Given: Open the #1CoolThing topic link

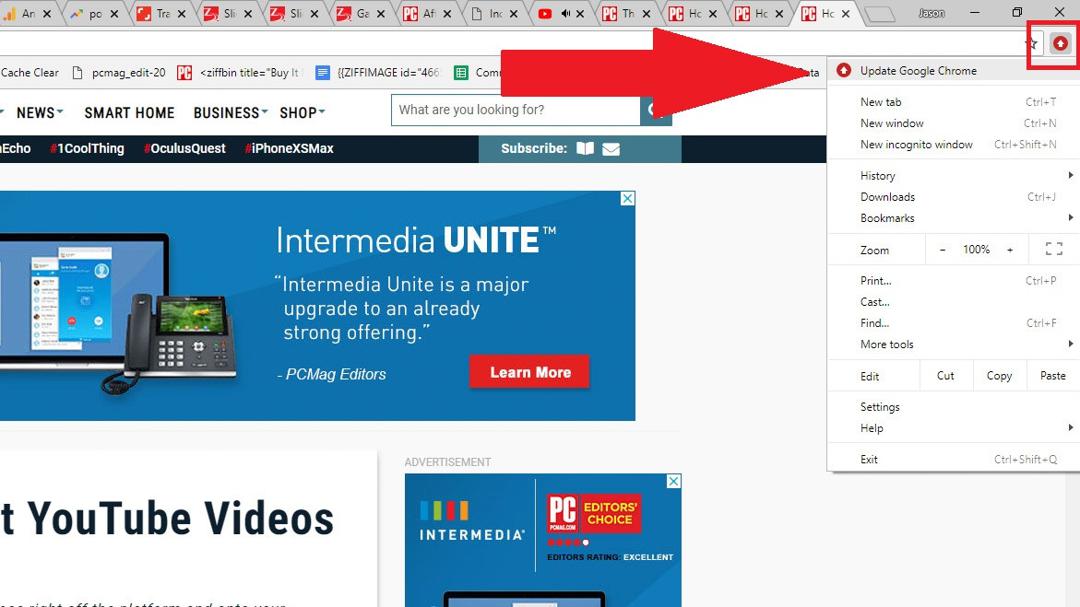Looking at the screenshot, I should (87, 148).
